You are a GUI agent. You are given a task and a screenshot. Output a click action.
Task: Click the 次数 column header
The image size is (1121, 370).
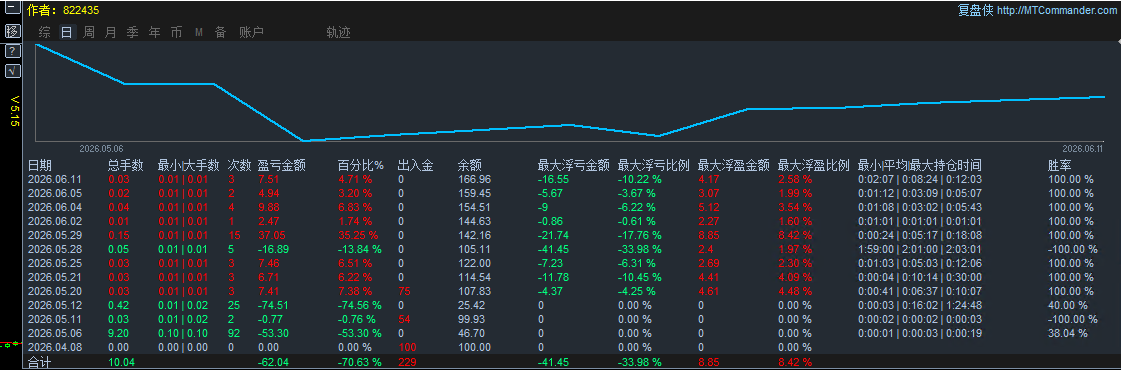tap(239, 166)
